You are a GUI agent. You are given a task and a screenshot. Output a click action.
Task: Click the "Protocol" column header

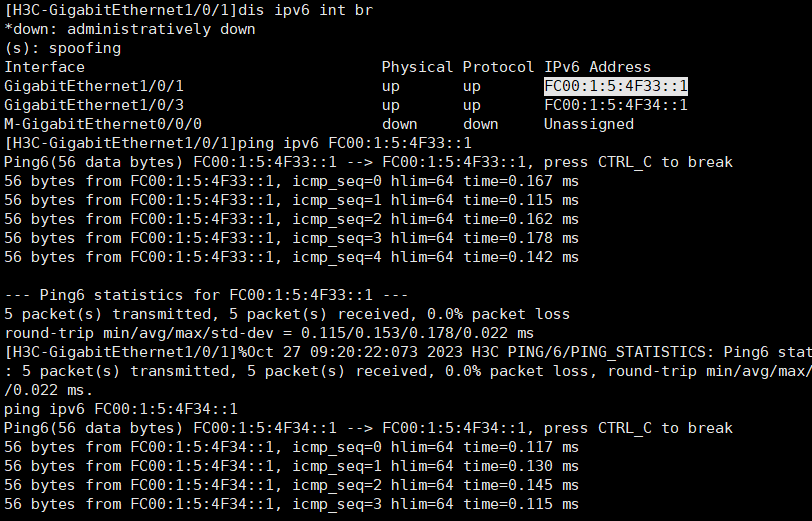[x=498, y=67]
